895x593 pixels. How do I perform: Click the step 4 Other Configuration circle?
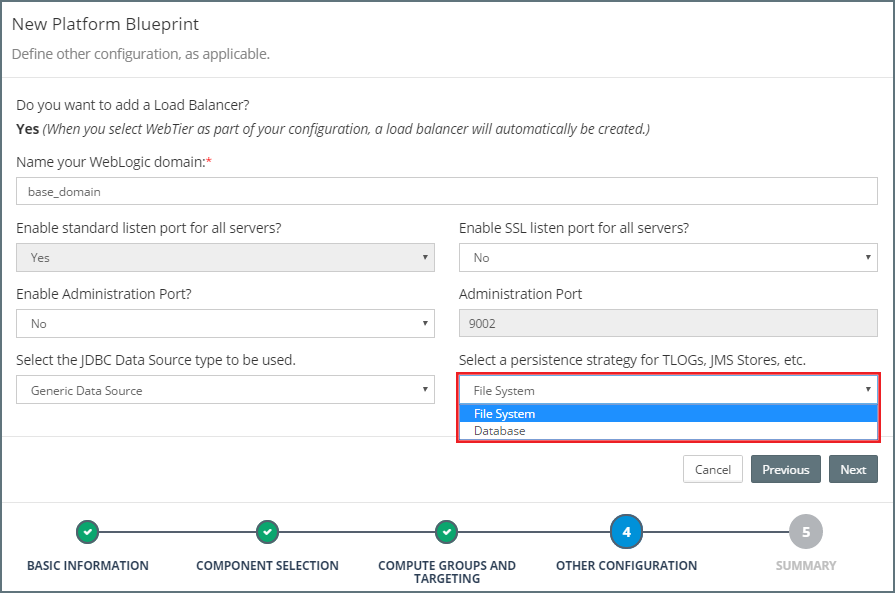[x=626, y=532]
